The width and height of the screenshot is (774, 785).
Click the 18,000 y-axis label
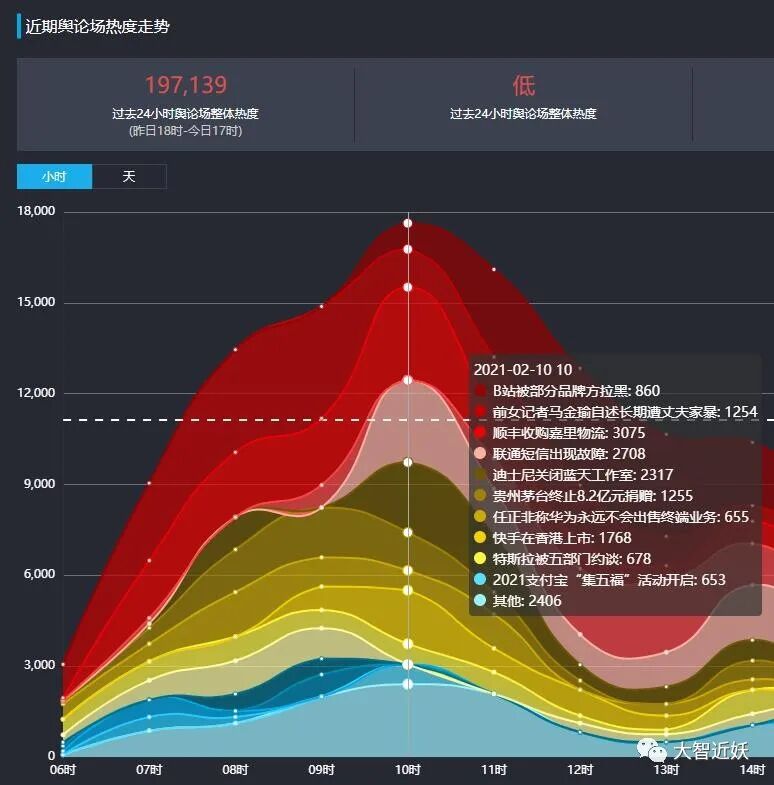click(36, 211)
